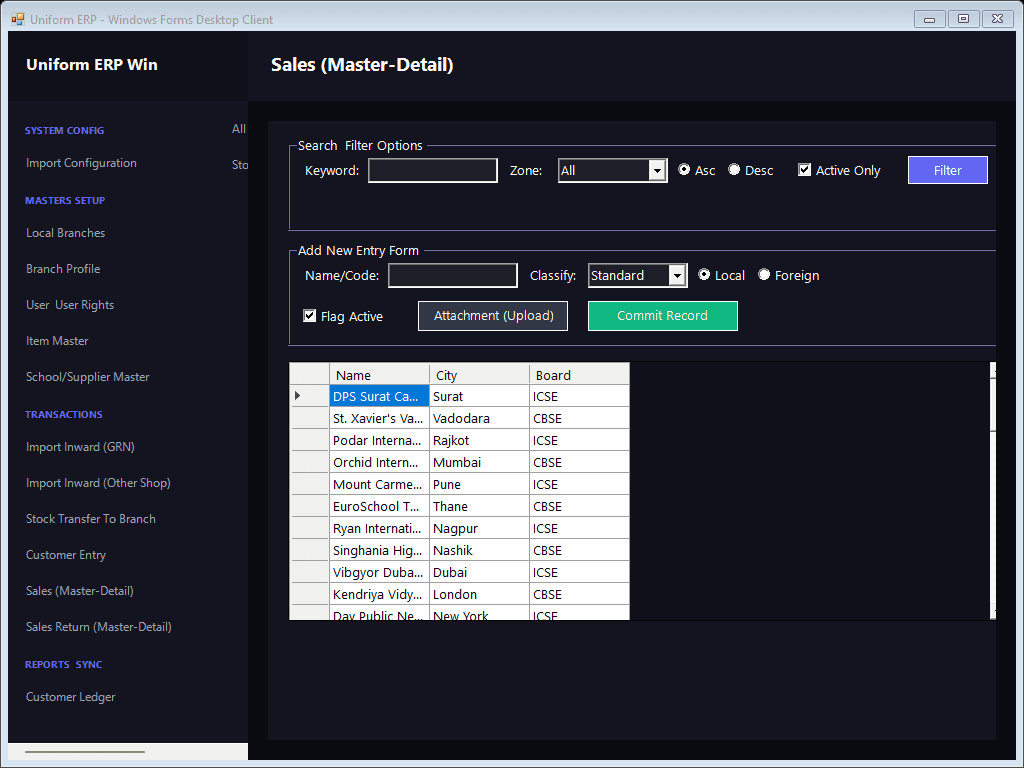Click the Filter button
This screenshot has width=1024, height=768.
point(948,170)
